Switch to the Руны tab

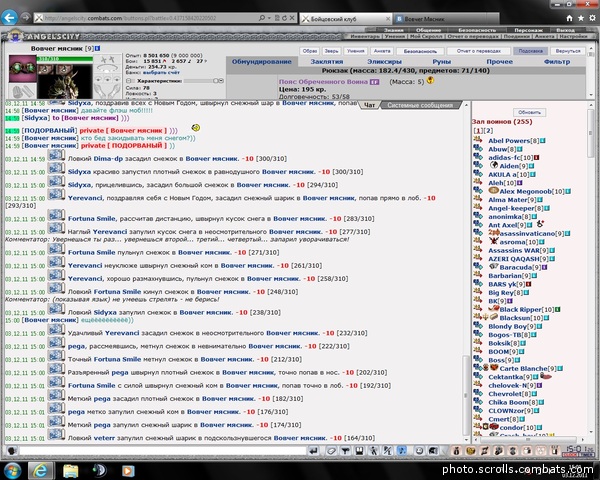pyautogui.click(x=441, y=62)
